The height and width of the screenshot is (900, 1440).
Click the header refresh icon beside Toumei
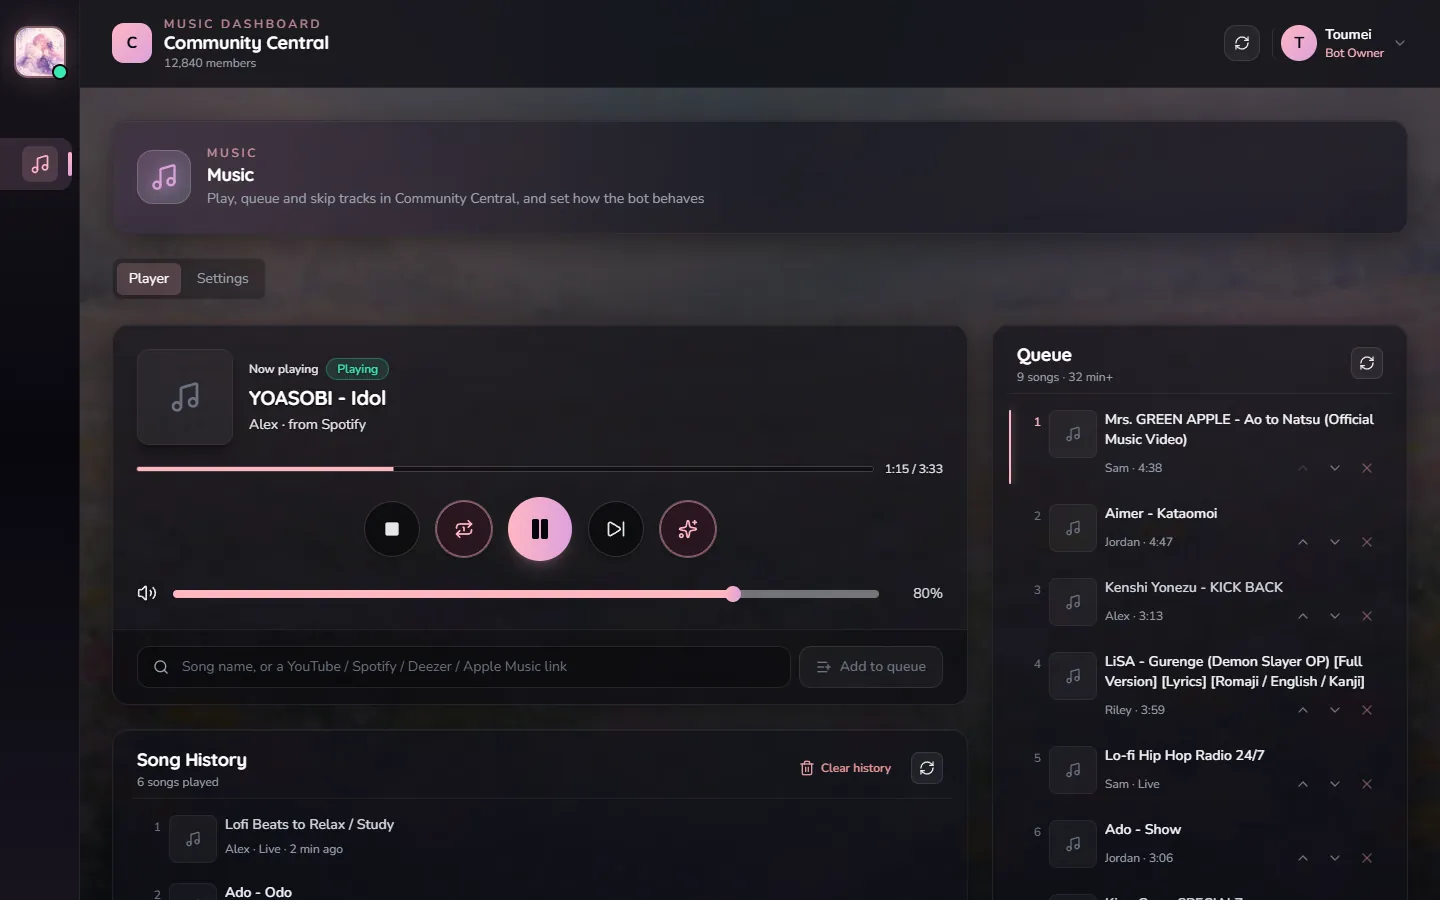click(x=1242, y=43)
